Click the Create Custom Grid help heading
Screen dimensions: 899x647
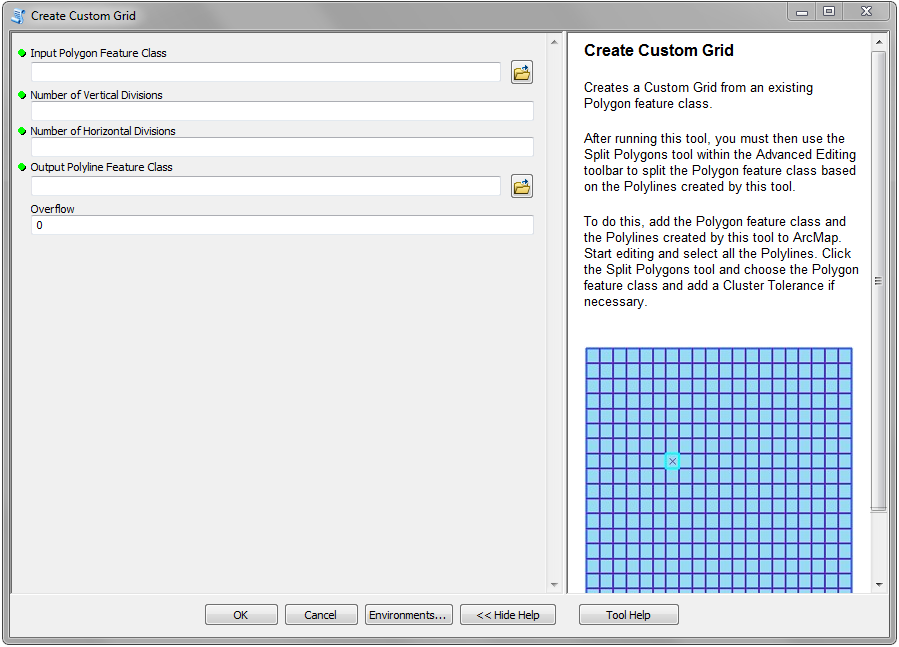point(658,50)
